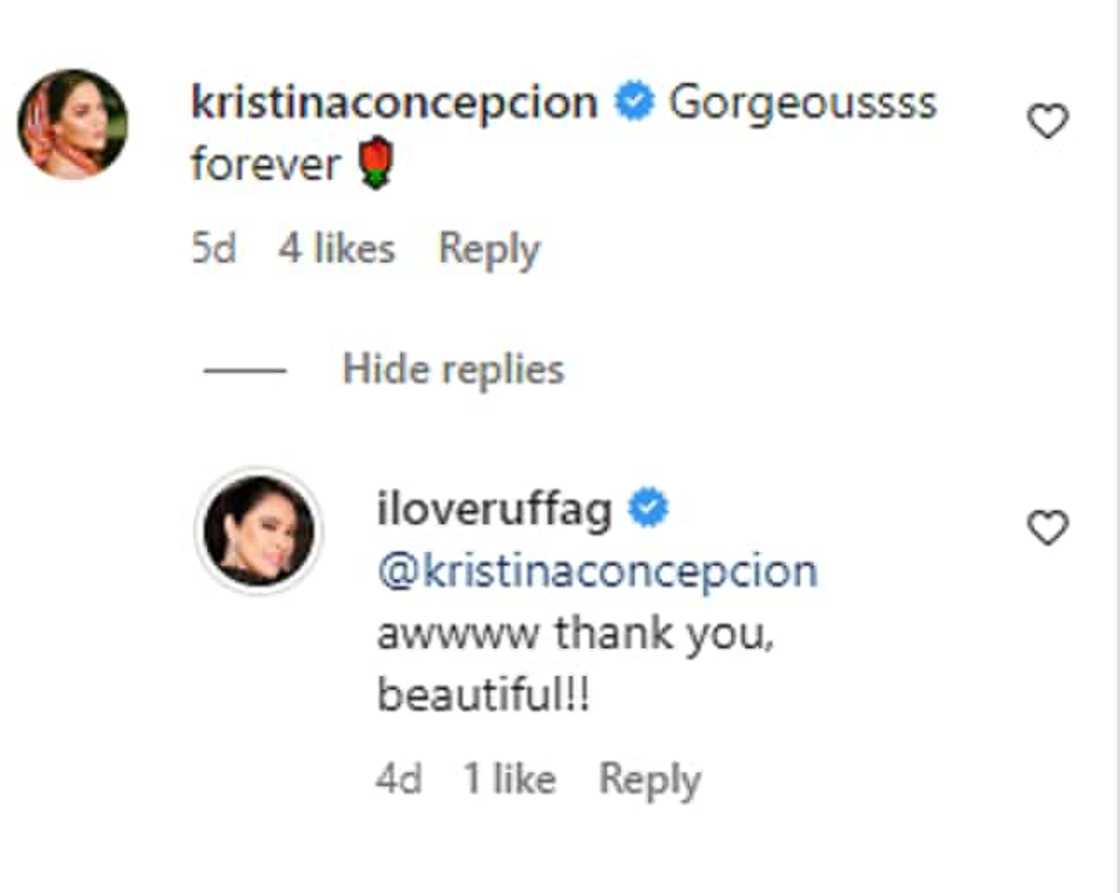The height and width of the screenshot is (893, 1120).
Task: Click the 5d timestamp on first comment
Action: 213,249
